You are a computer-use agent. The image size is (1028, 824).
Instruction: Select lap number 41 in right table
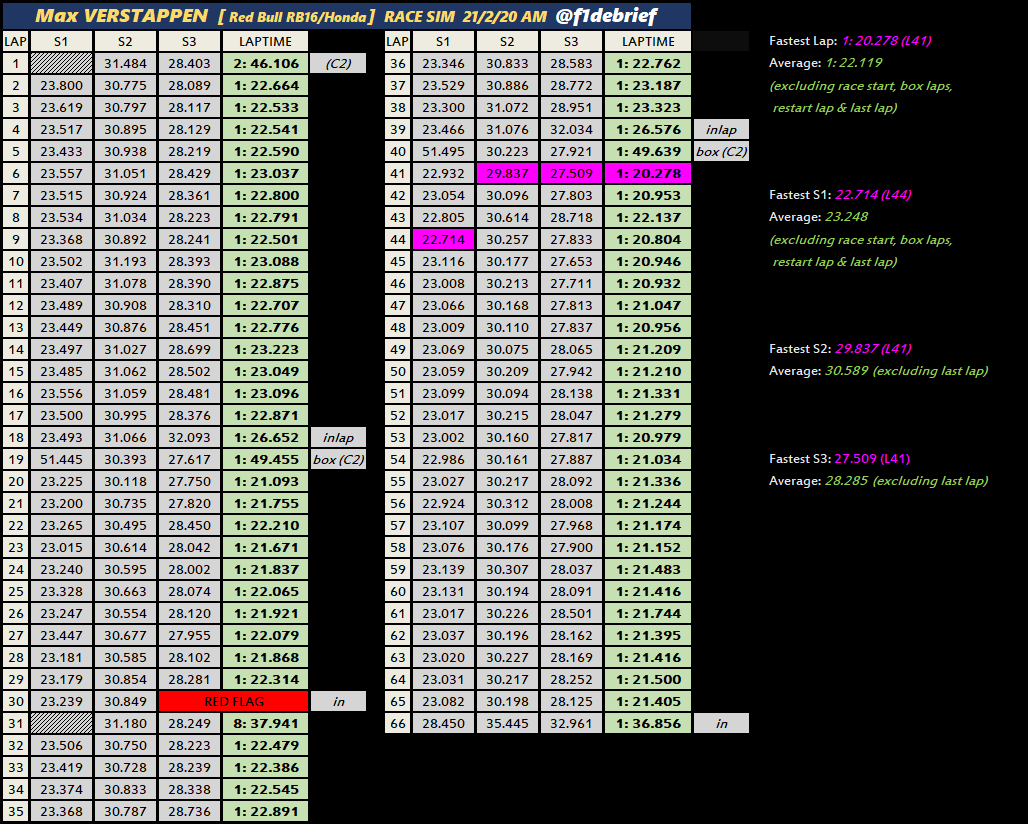pyautogui.click(x=397, y=173)
